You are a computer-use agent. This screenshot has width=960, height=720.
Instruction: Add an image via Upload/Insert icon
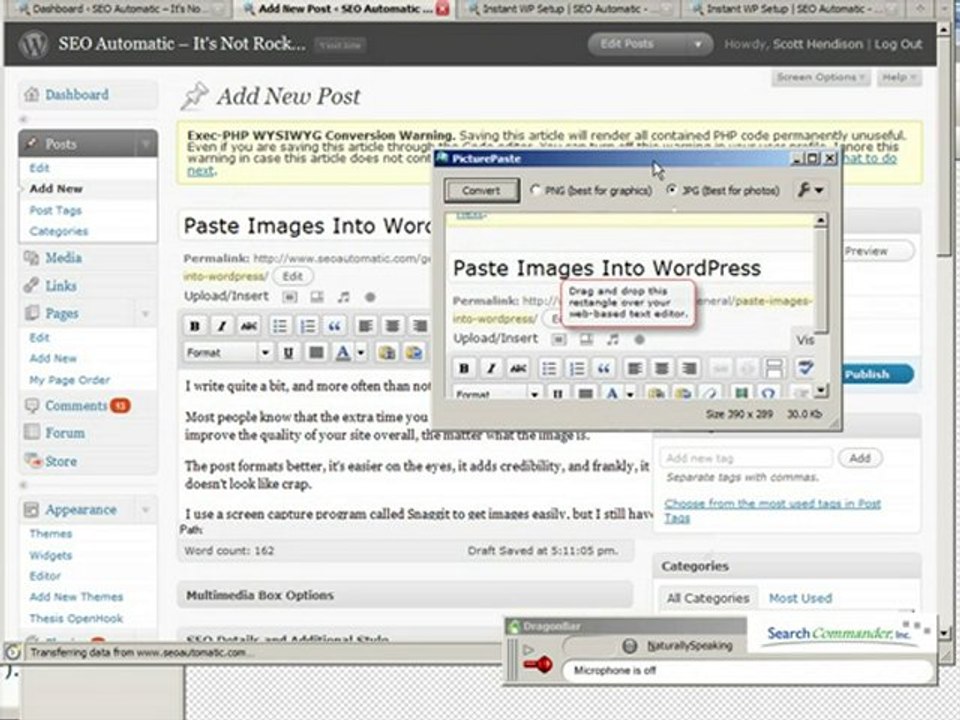290,297
